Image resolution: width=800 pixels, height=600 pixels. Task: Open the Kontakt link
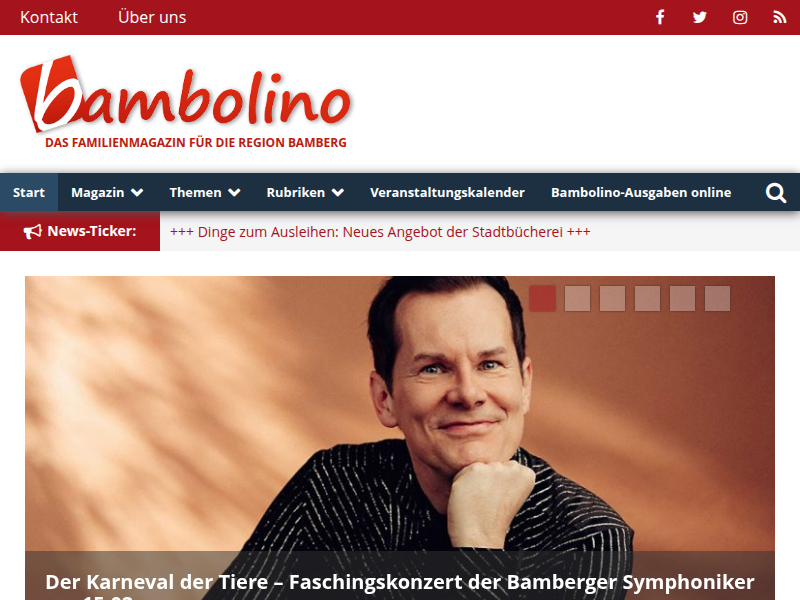pos(49,17)
